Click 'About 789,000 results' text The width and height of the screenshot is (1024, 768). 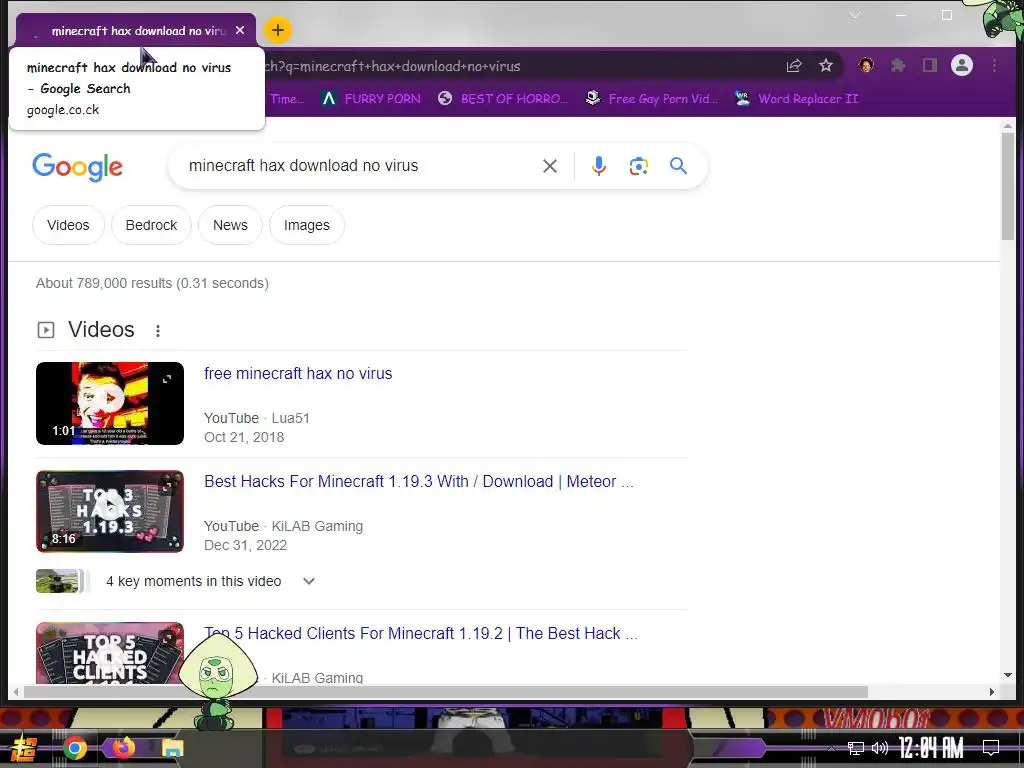[x=152, y=283]
